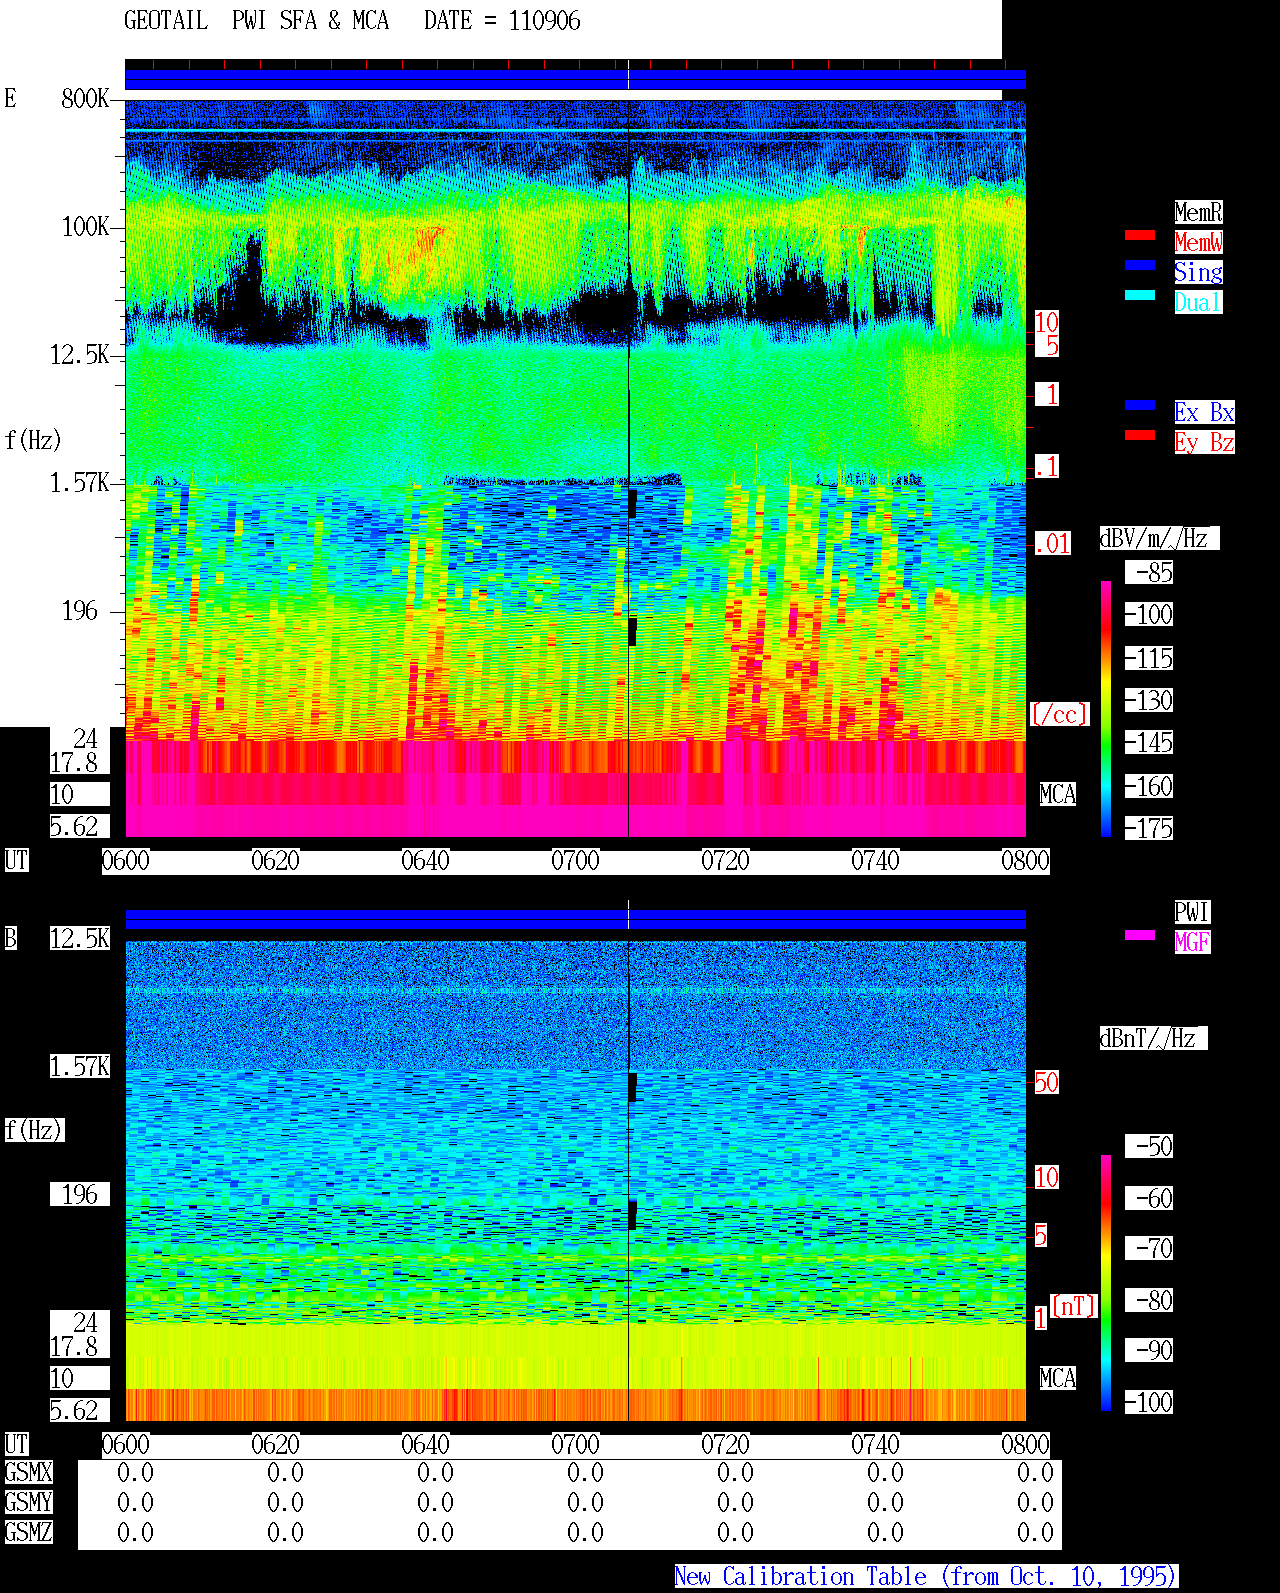Click the blue Sing legend swatch
Screen dimensions: 1280x1593
coord(1140,265)
